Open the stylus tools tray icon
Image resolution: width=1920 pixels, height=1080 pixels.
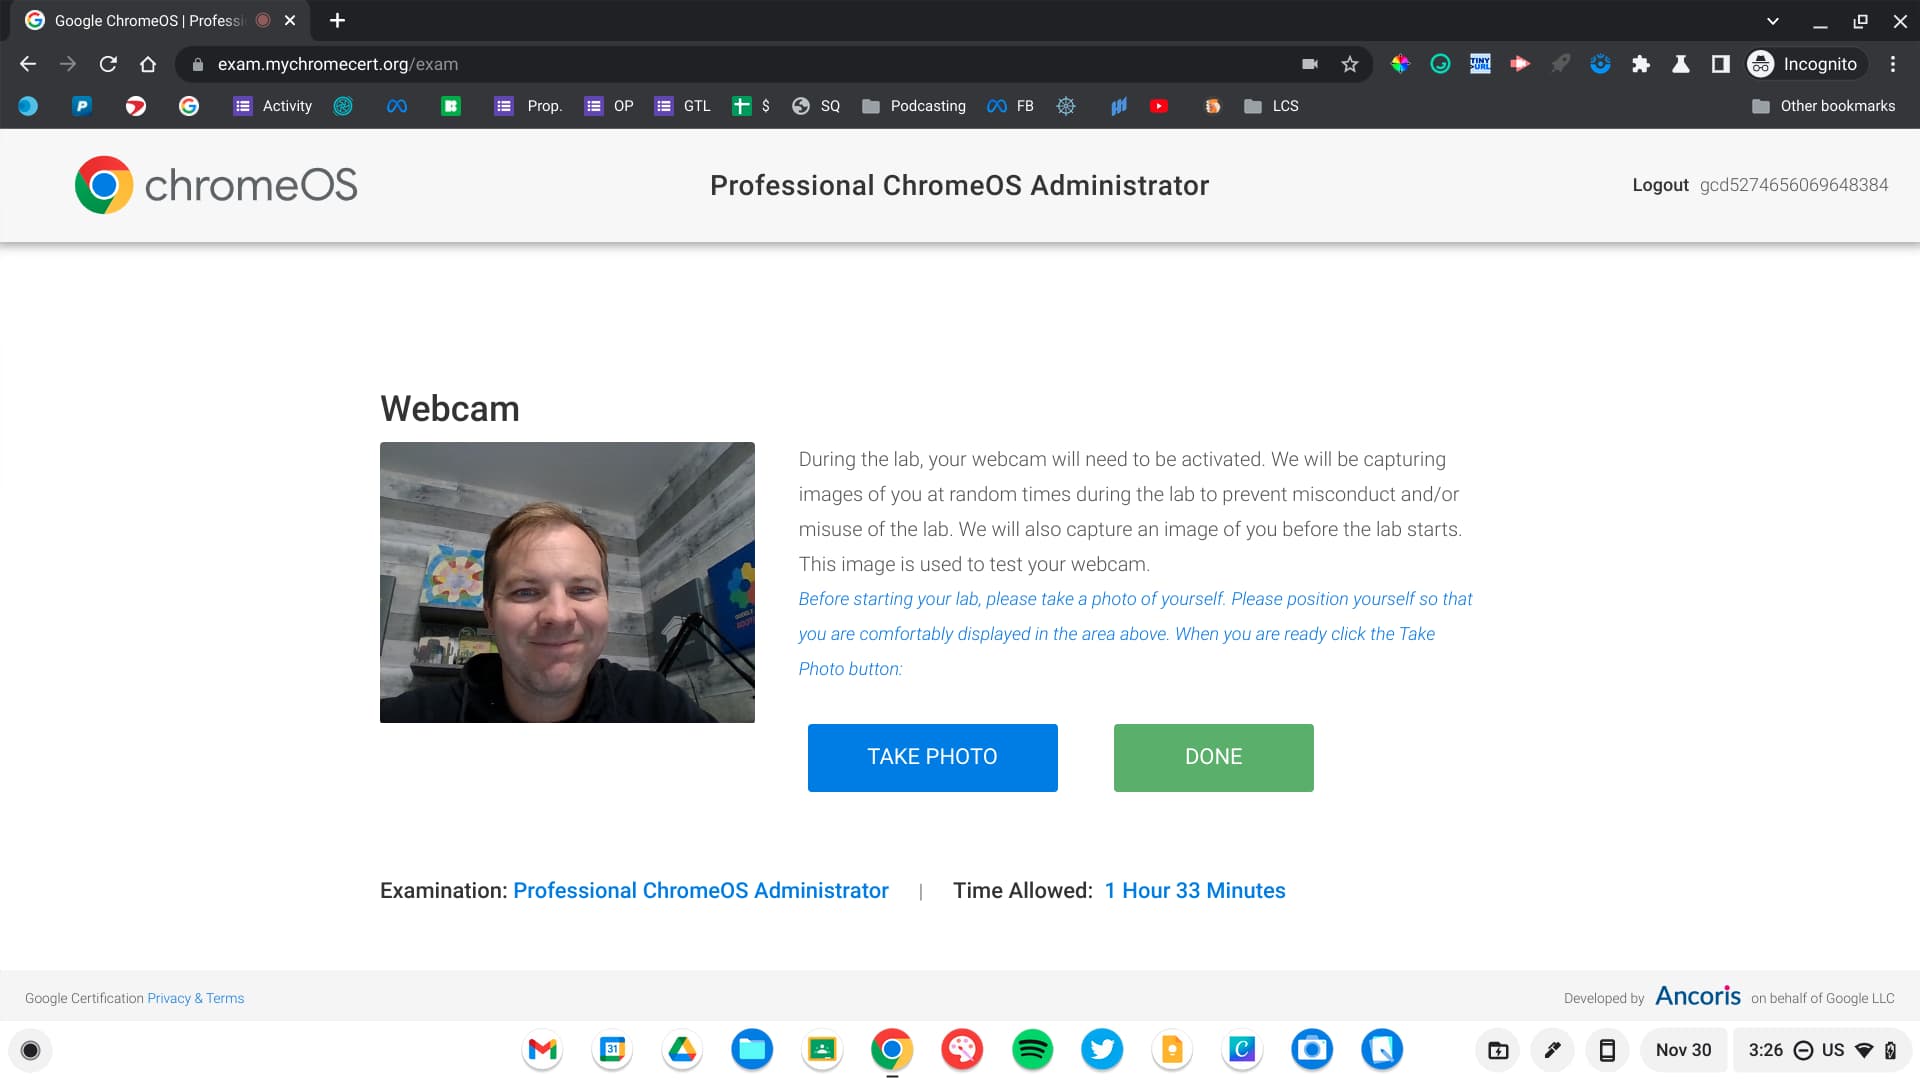pos(1552,1050)
